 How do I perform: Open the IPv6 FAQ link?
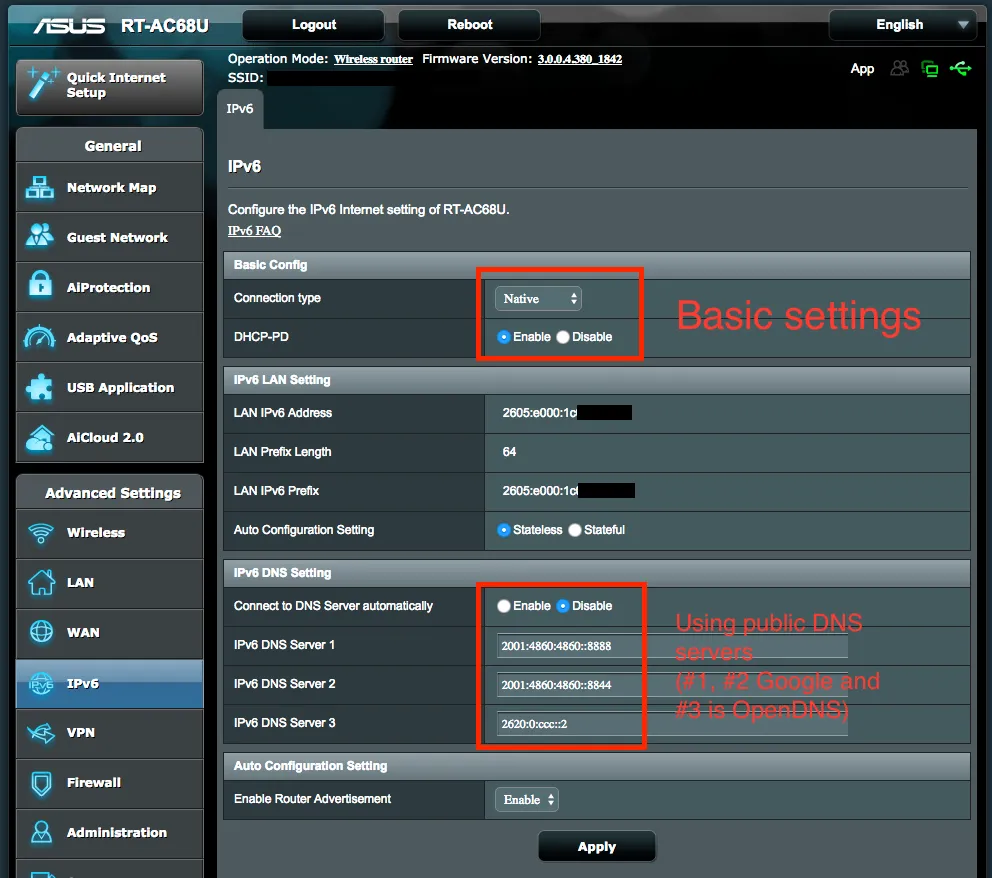[254, 231]
